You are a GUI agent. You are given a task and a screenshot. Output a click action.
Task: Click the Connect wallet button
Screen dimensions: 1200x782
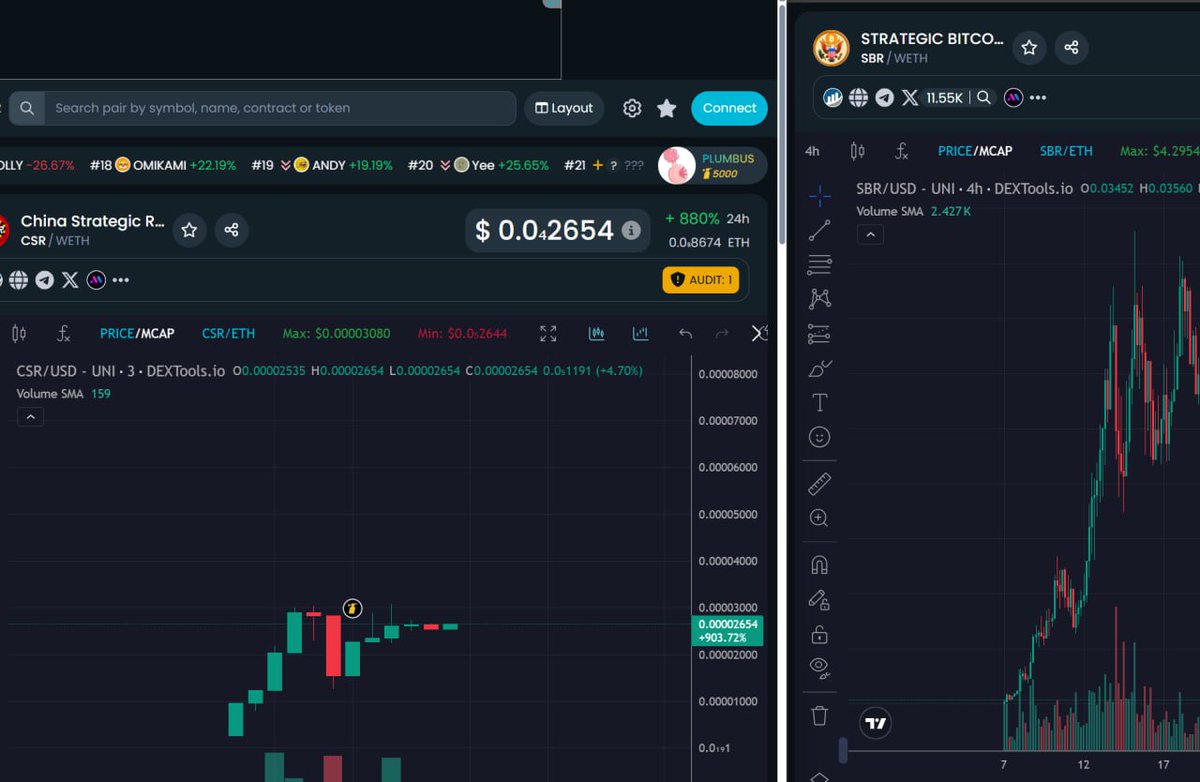click(729, 108)
